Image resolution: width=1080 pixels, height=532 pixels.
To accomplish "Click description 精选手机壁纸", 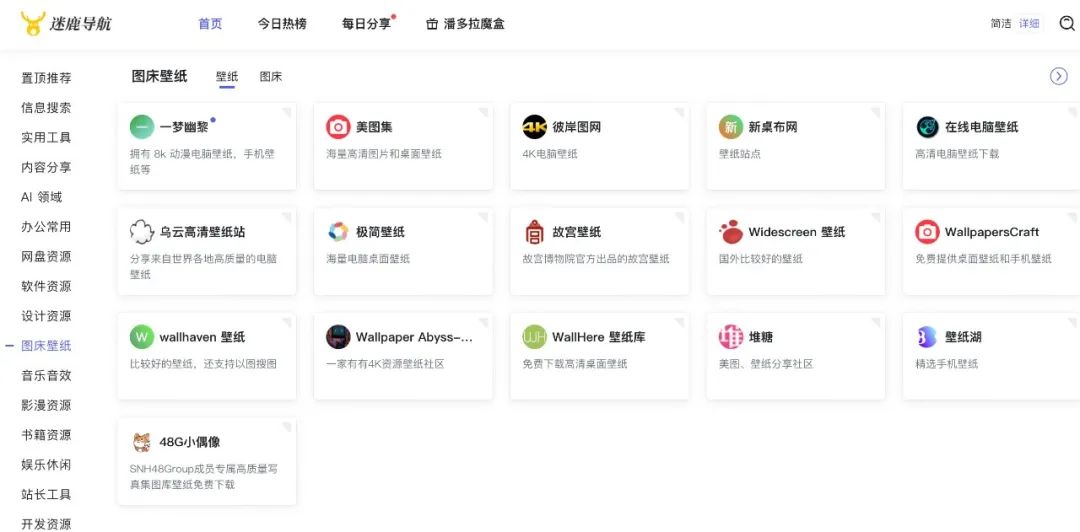I will click(x=946, y=364).
